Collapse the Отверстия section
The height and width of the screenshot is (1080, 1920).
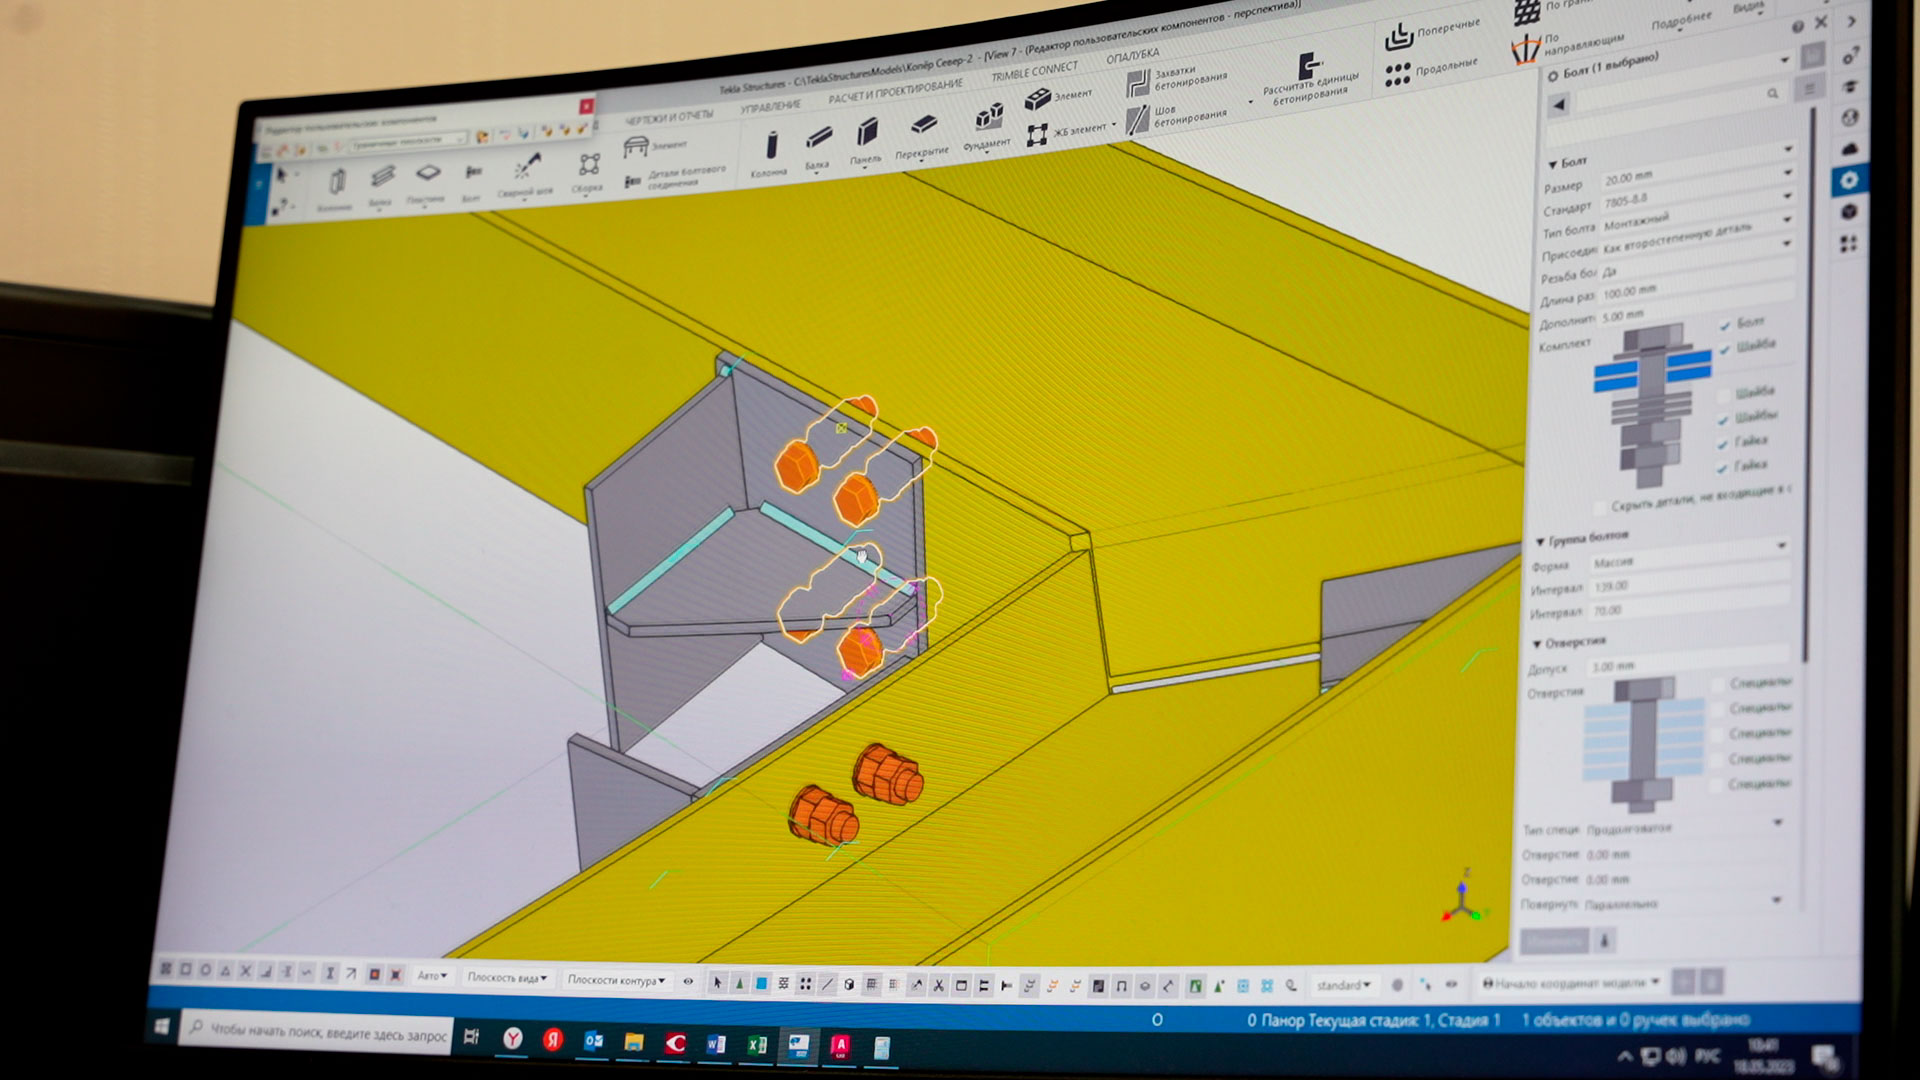point(1537,644)
